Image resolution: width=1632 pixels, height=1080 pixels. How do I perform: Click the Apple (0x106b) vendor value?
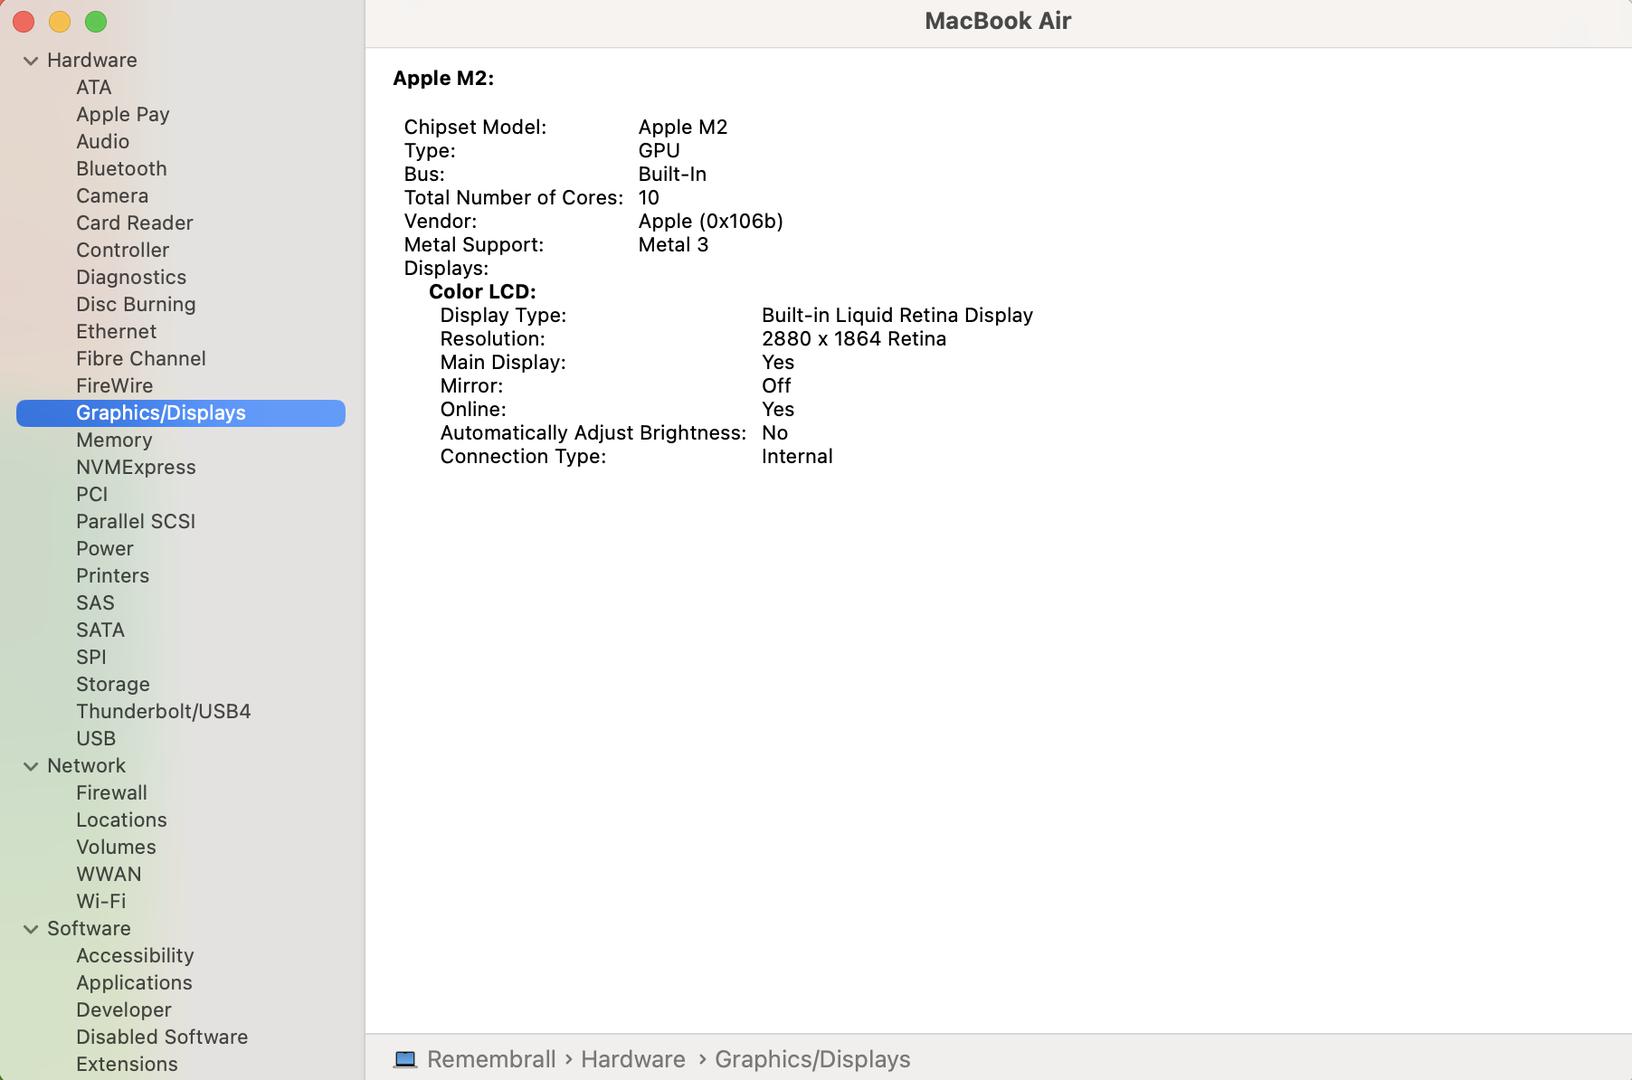tap(710, 221)
